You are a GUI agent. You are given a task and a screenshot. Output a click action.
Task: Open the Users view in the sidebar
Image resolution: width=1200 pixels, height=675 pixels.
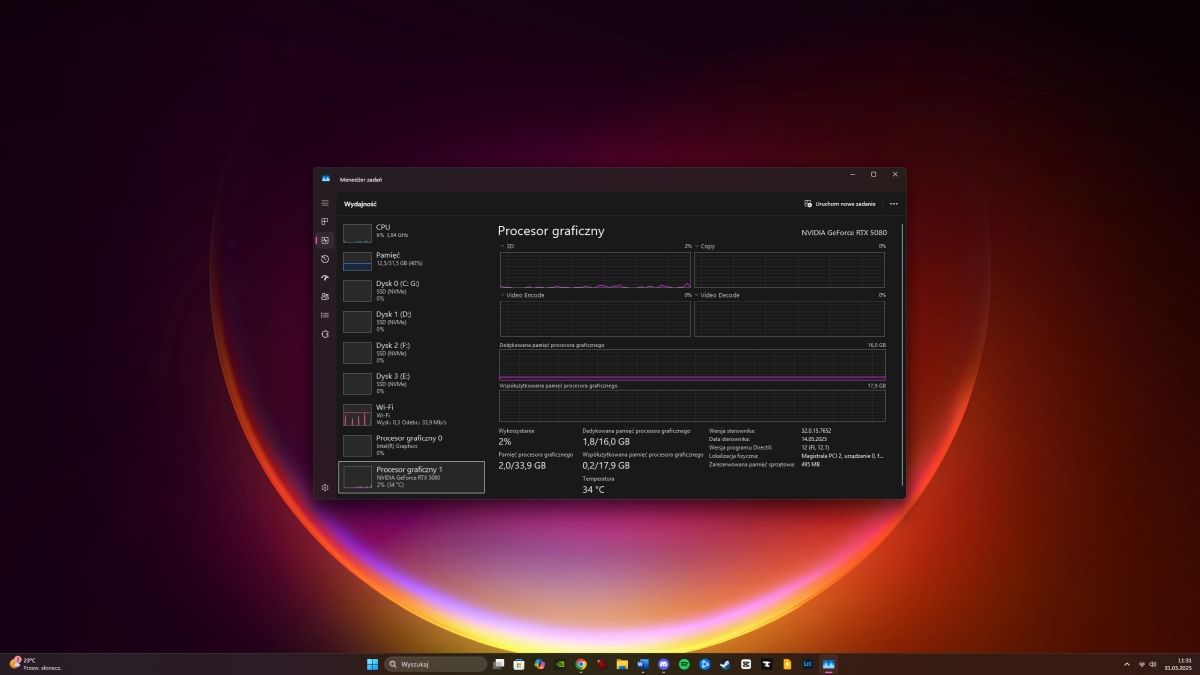(324, 296)
